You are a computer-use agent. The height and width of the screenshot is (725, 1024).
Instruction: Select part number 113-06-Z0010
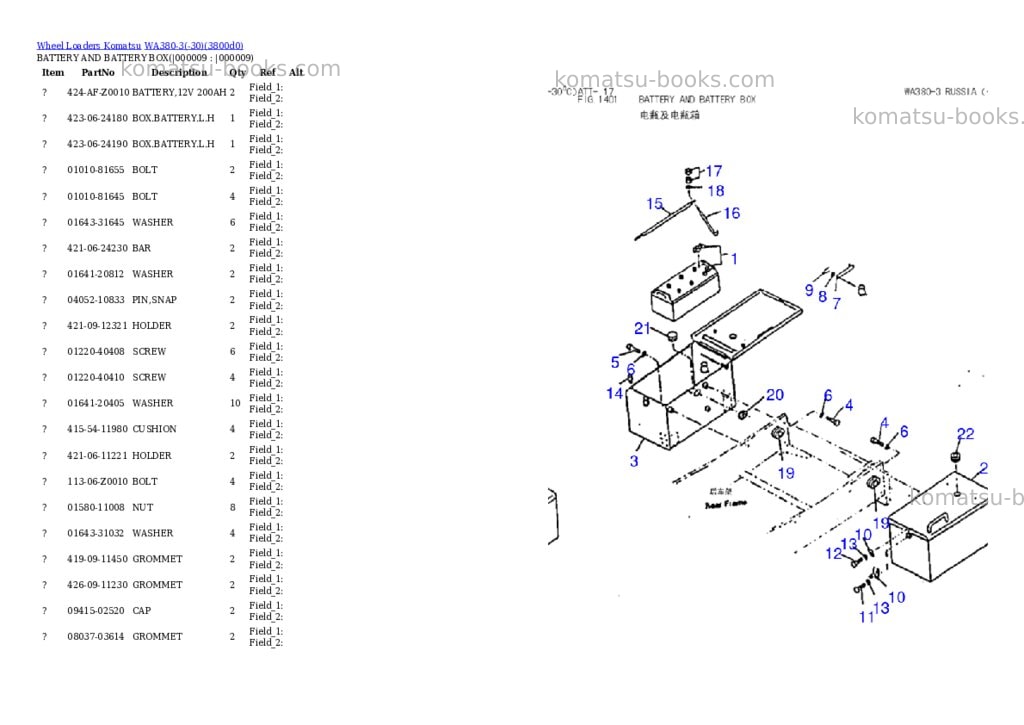coord(97,482)
